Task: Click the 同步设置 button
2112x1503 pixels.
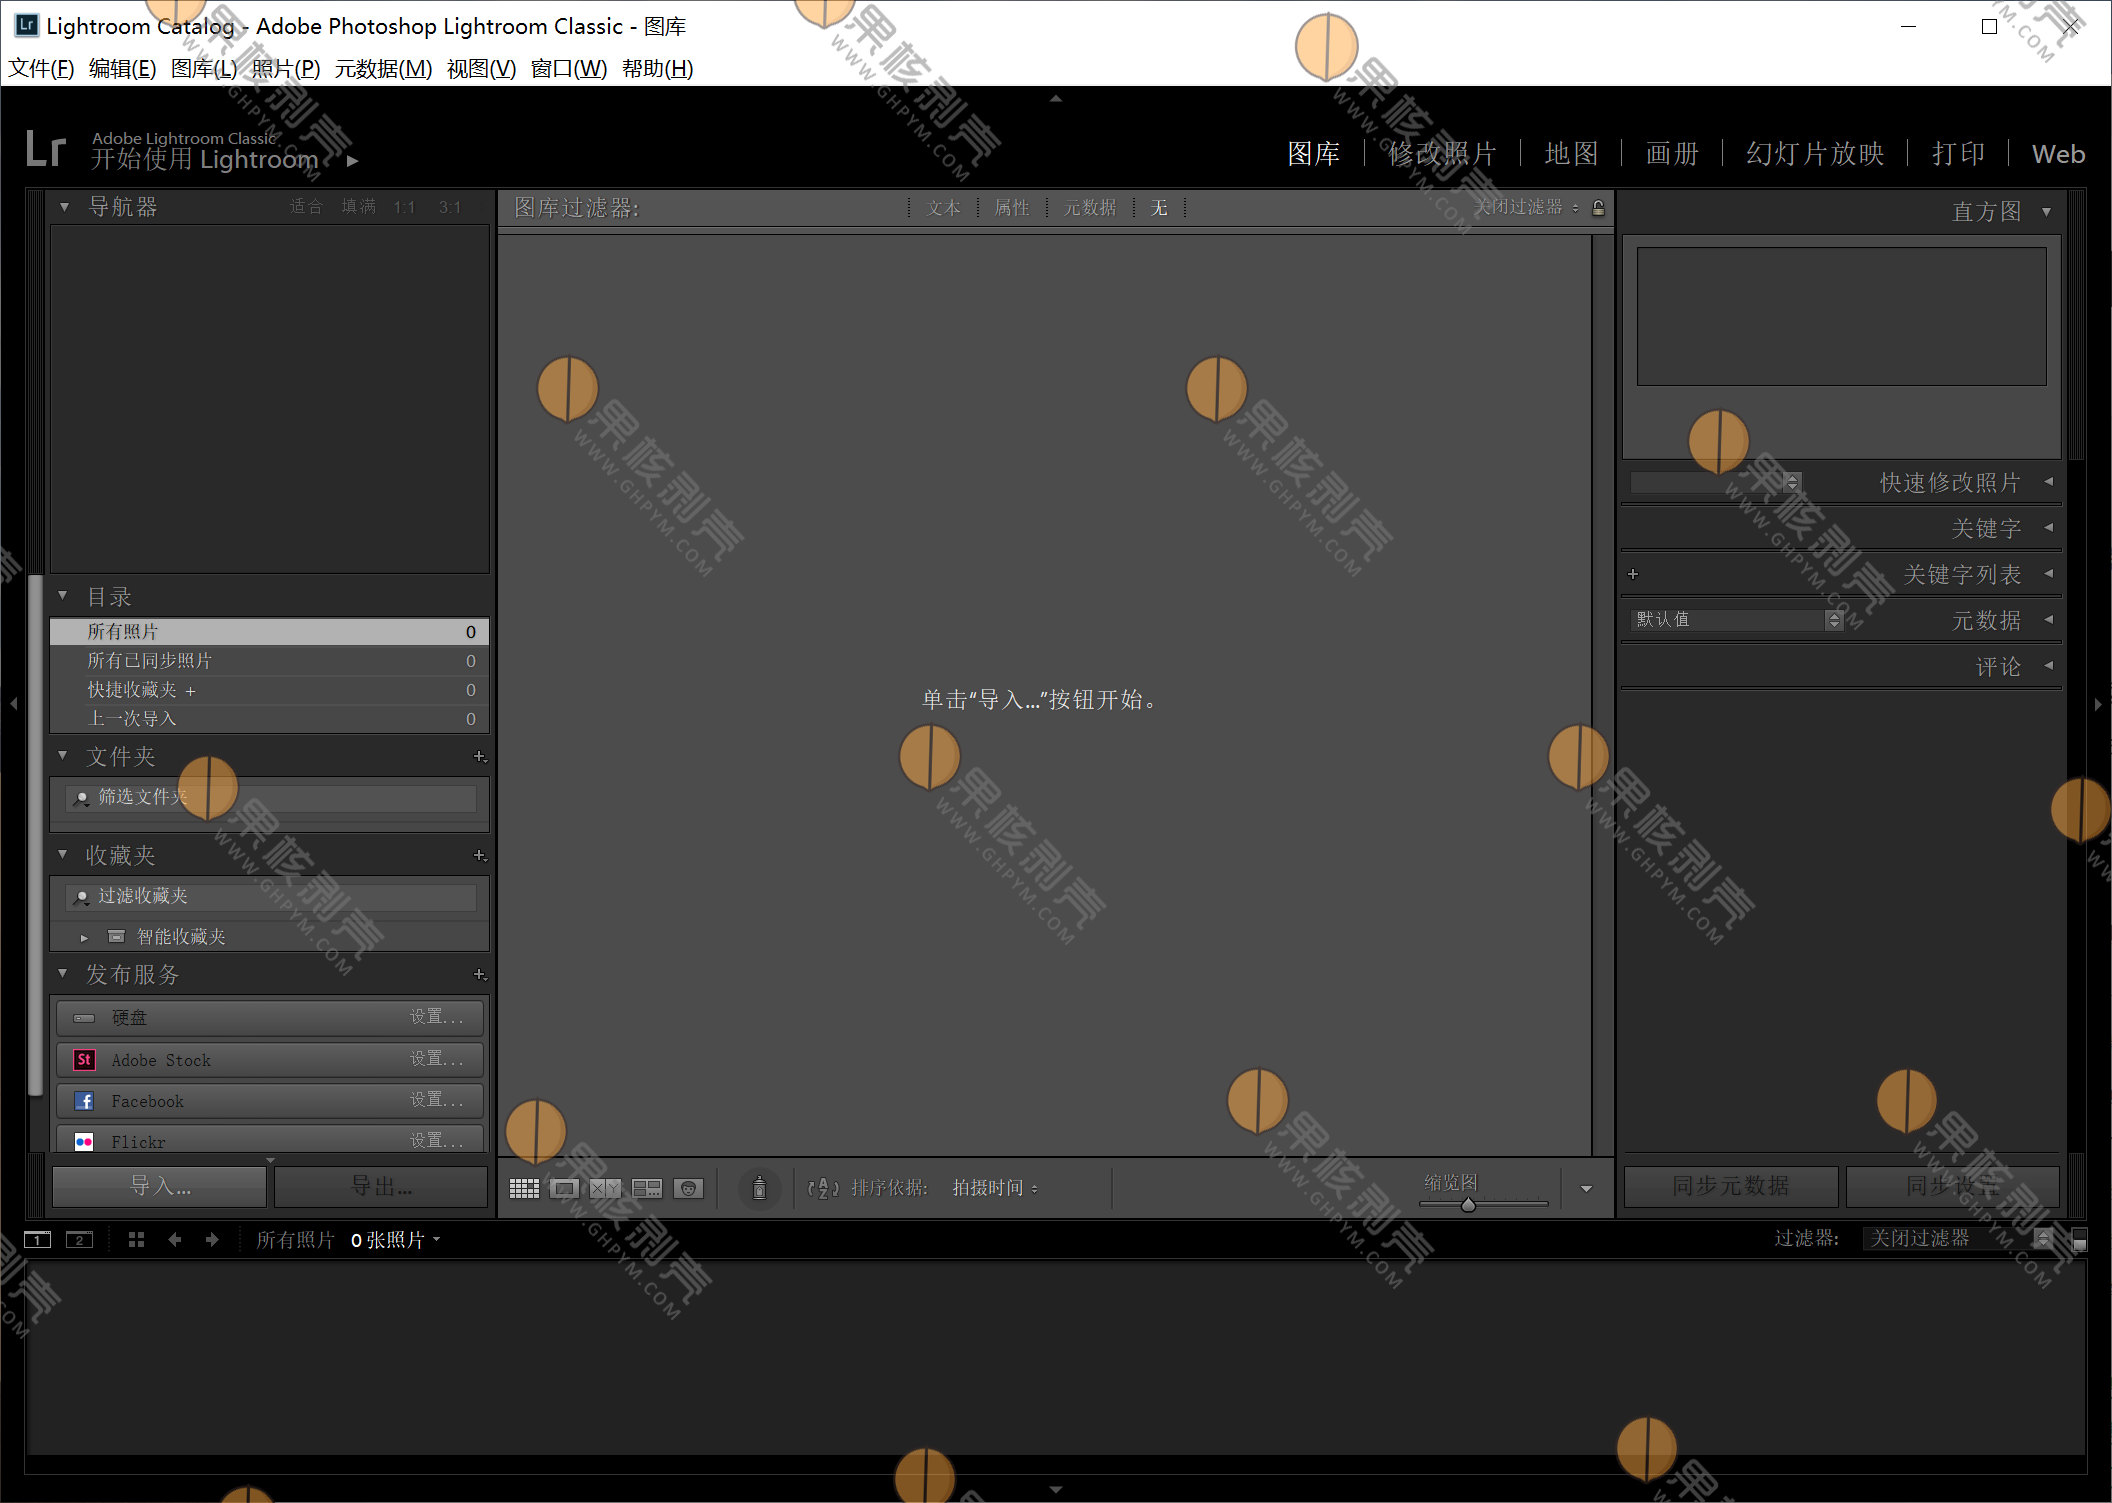Action: tap(1952, 1186)
